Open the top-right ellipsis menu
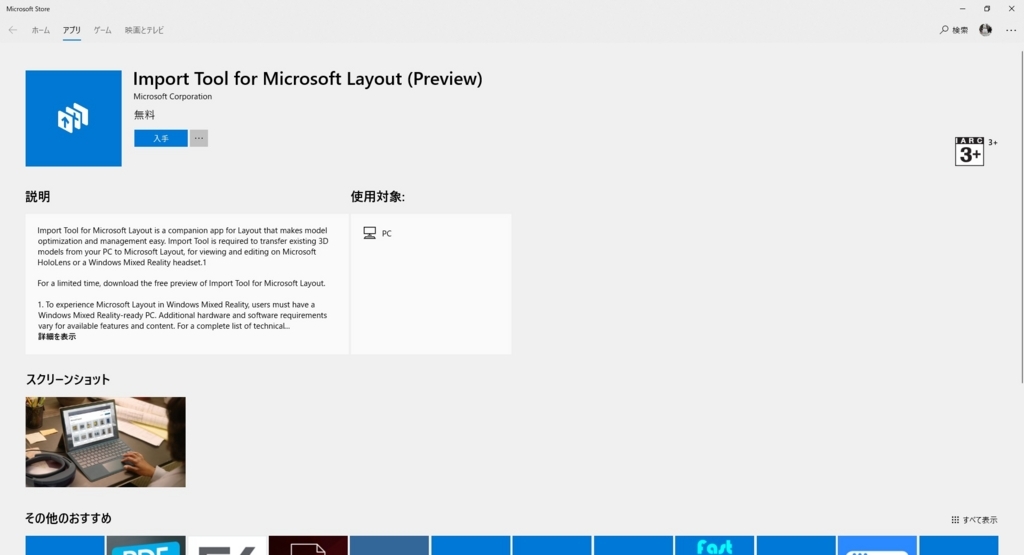Screen dimensions: 1024x555 [x=1011, y=30]
